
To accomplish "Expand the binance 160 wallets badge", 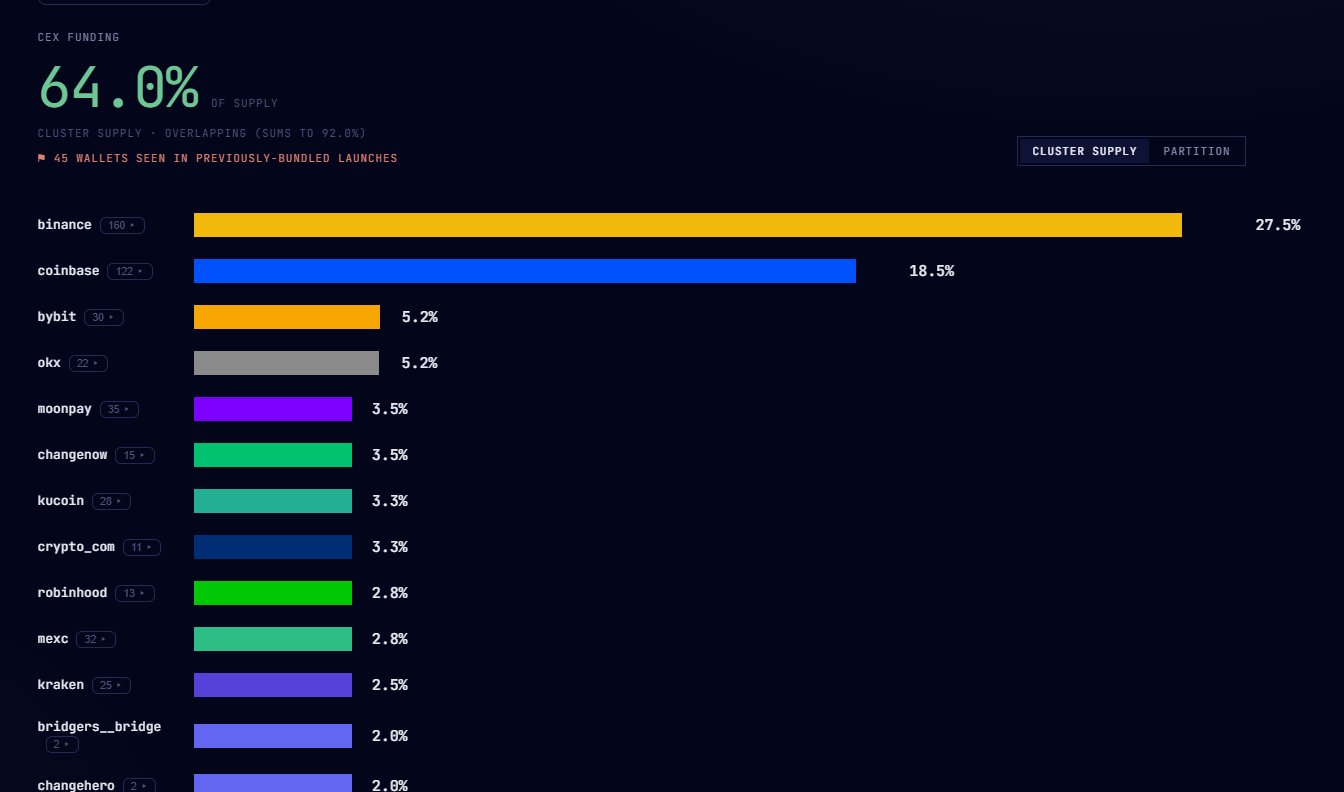I will 122,225.
